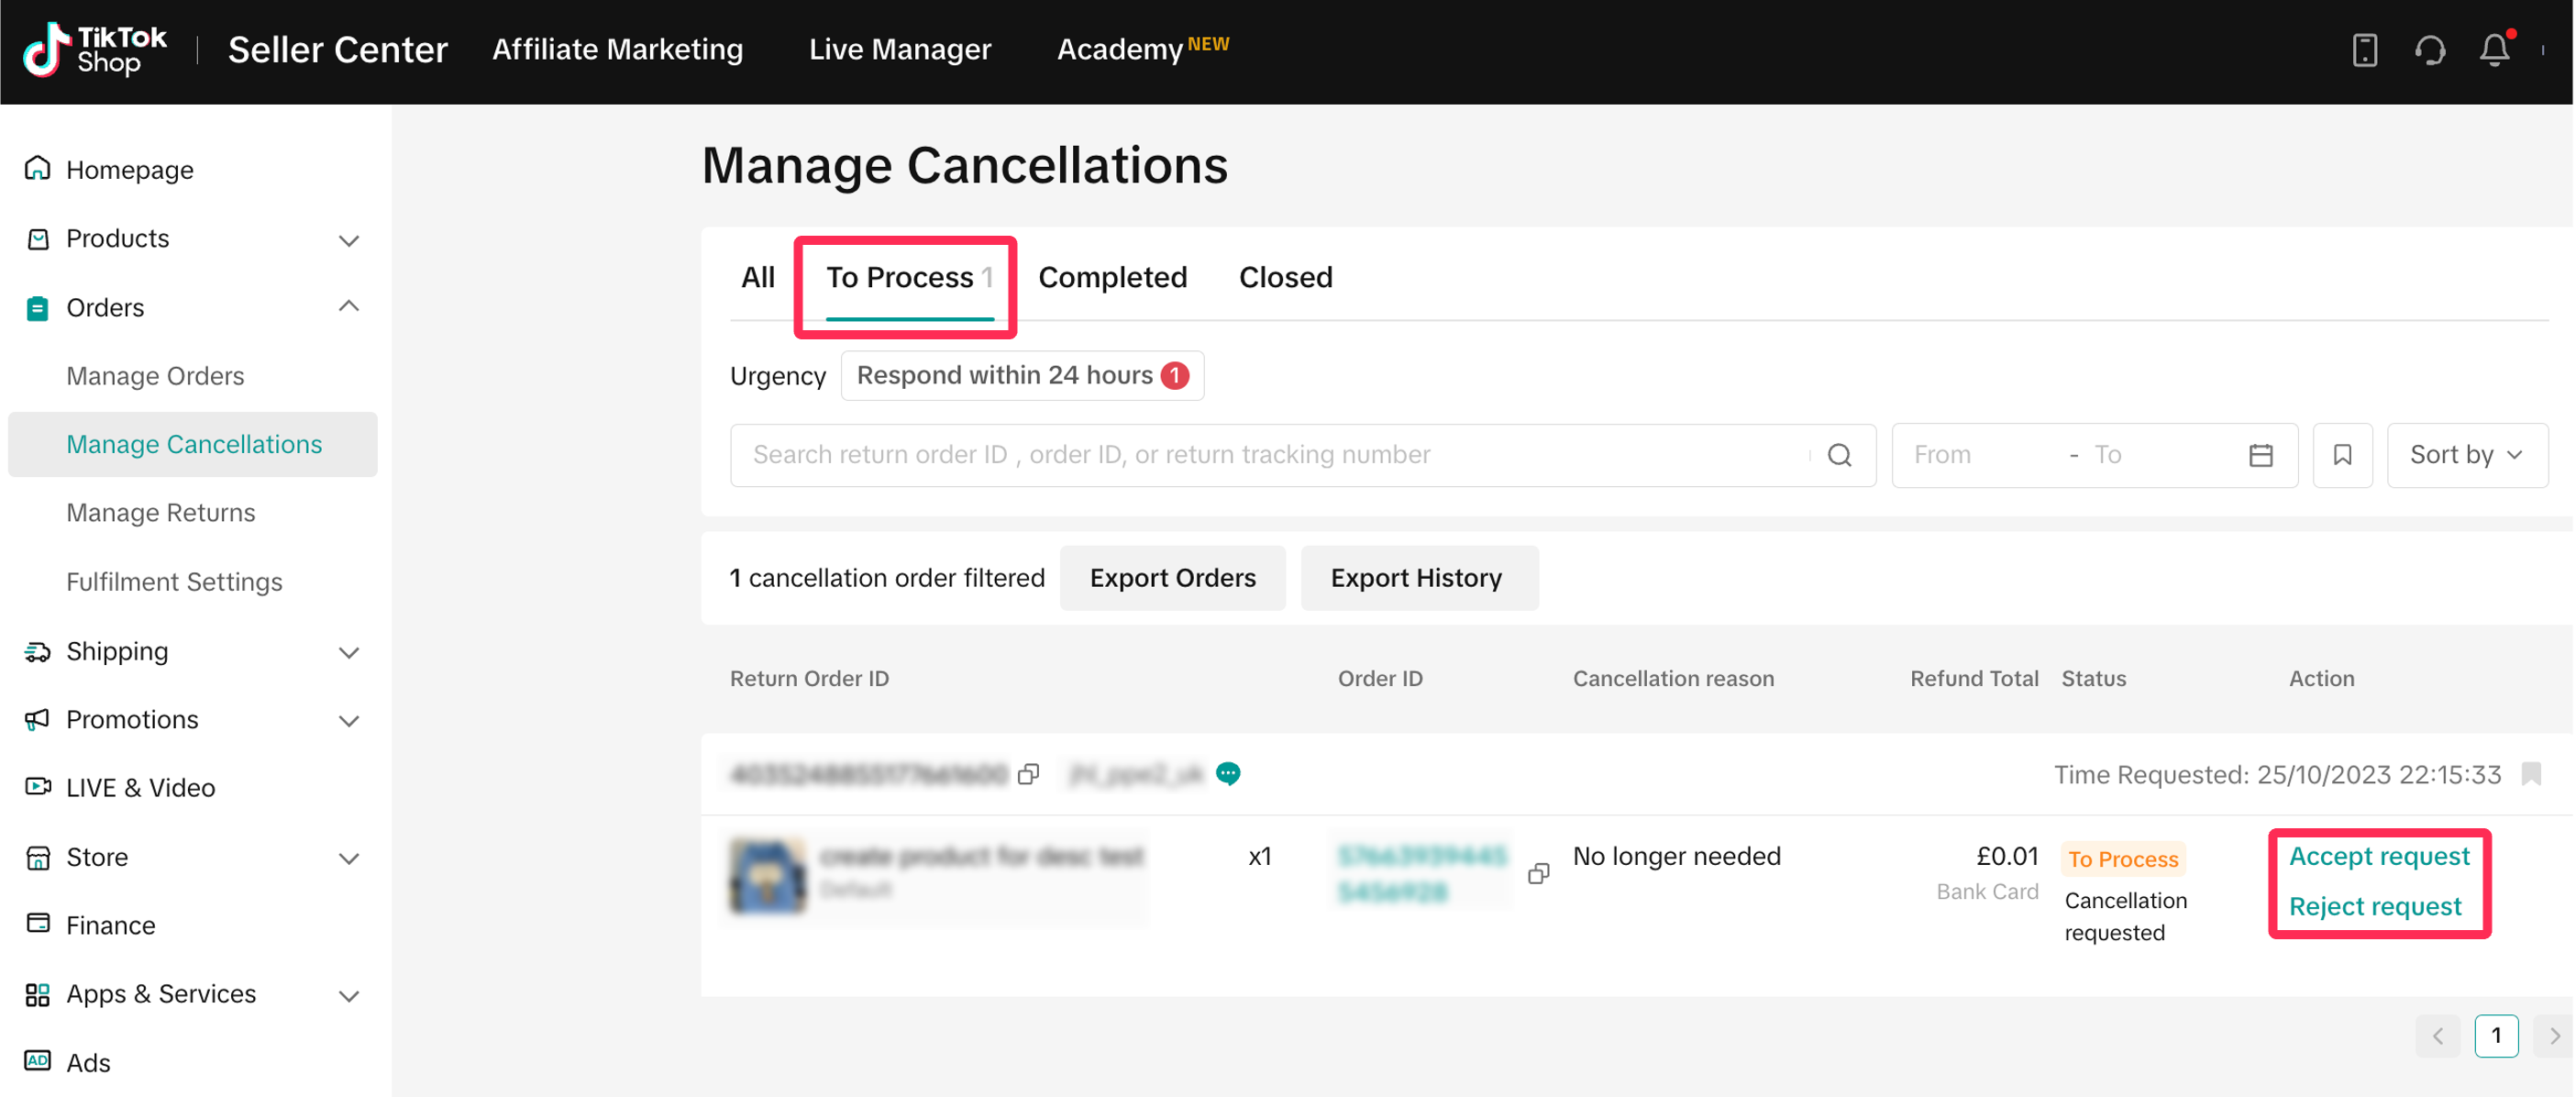Screen dimensions: 2576x1097
Task: Click the bookmark filter icon button
Action: pos(2341,455)
